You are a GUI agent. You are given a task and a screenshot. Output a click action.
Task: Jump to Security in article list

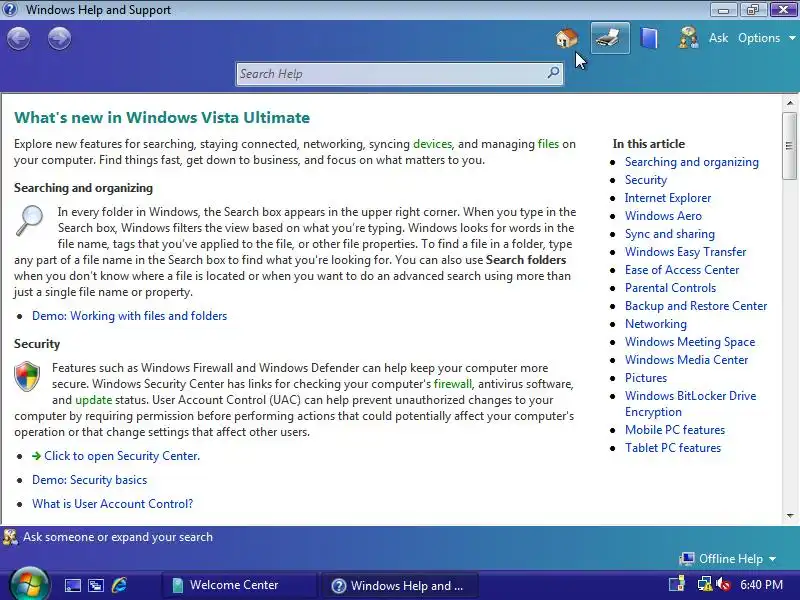pyautogui.click(x=646, y=180)
